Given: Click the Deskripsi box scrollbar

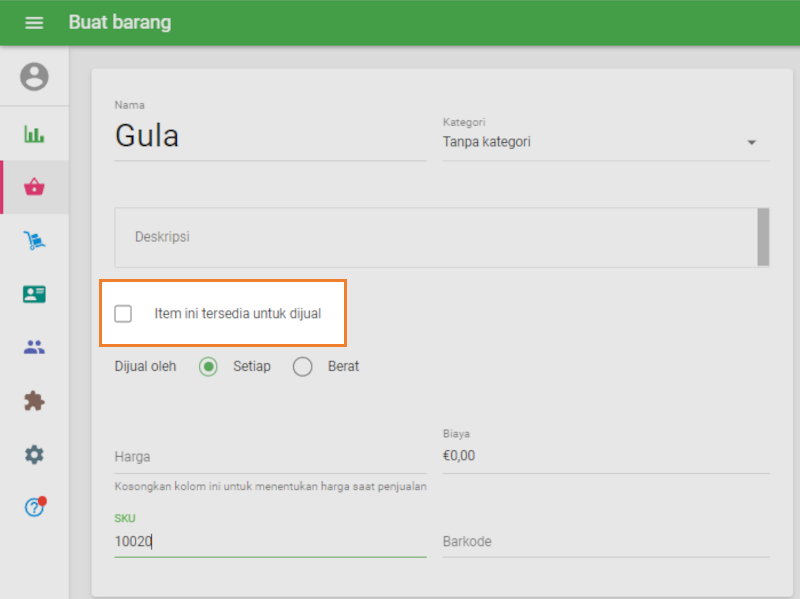Looking at the screenshot, I should (x=763, y=237).
